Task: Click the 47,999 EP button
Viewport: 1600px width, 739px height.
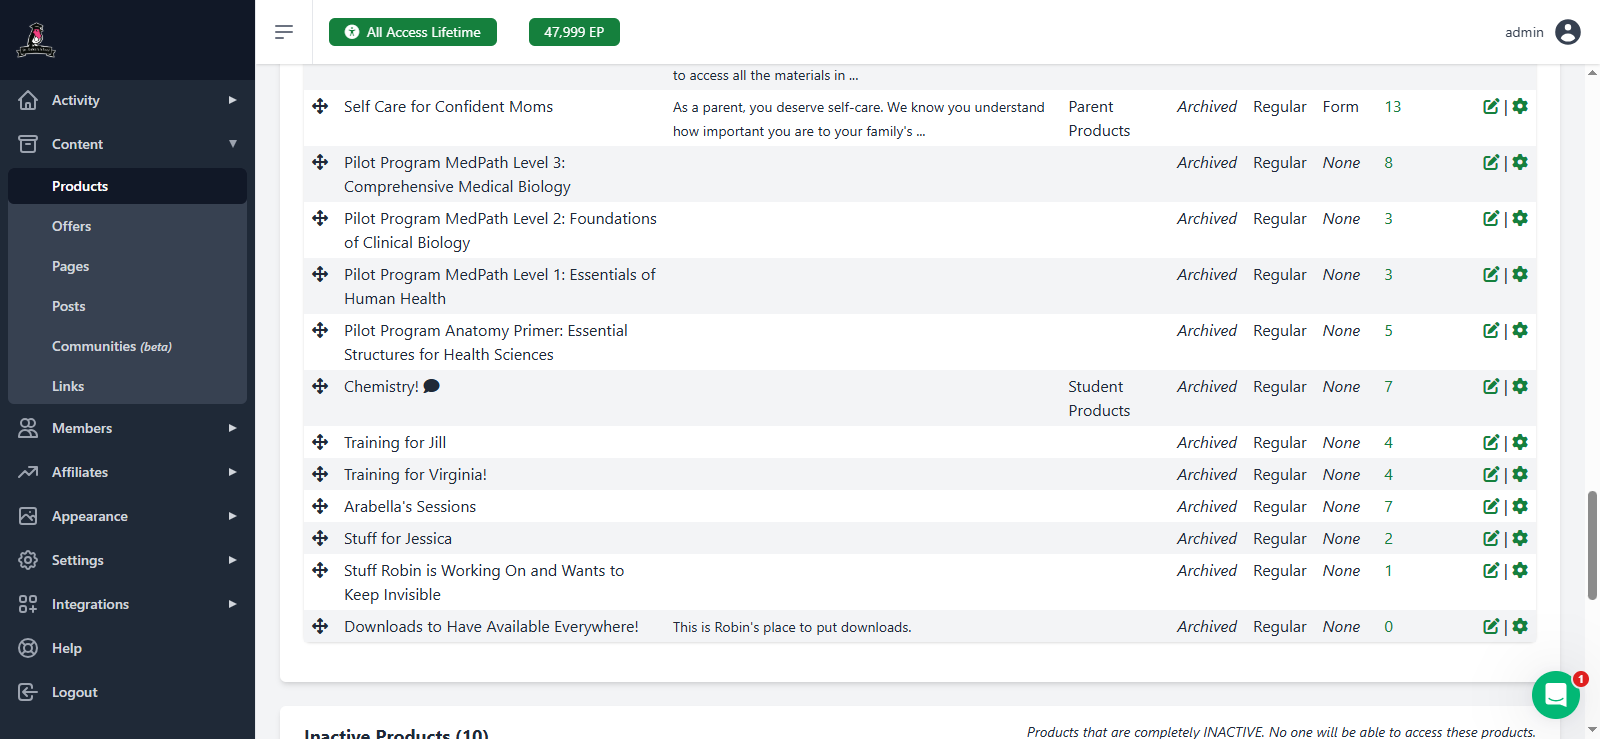Action: click(x=574, y=32)
